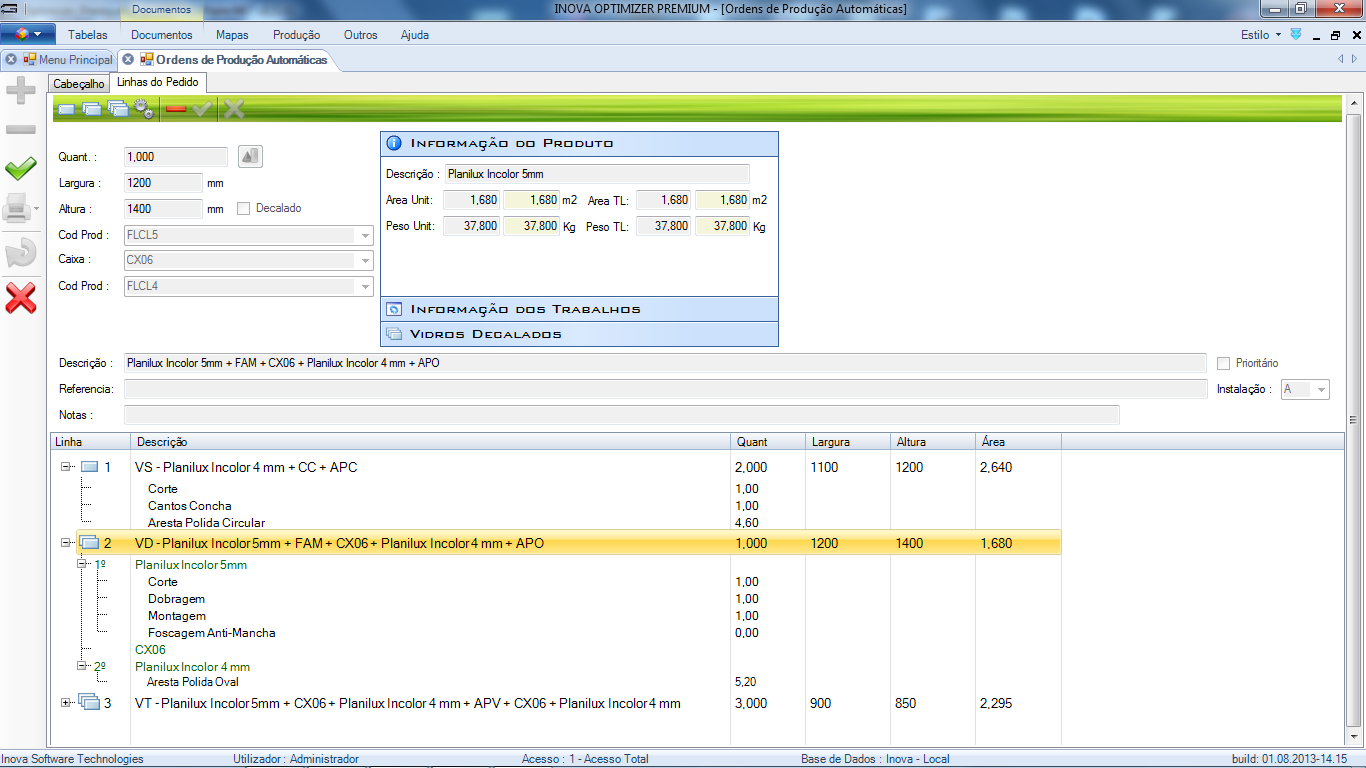Open the Ajuda menu

click(415, 35)
